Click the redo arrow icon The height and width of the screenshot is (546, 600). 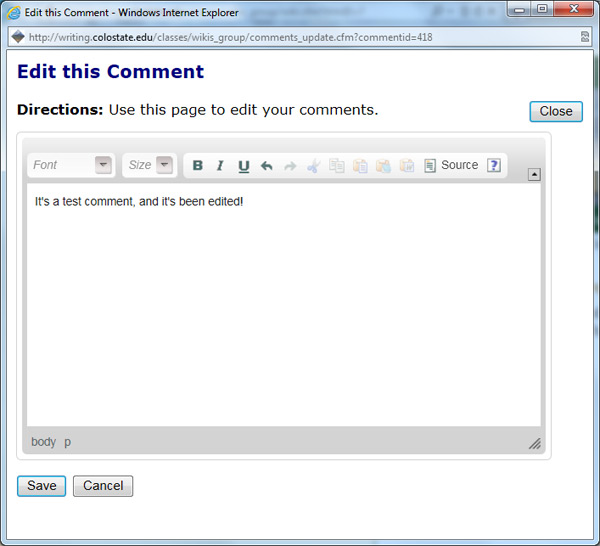click(290, 166)
